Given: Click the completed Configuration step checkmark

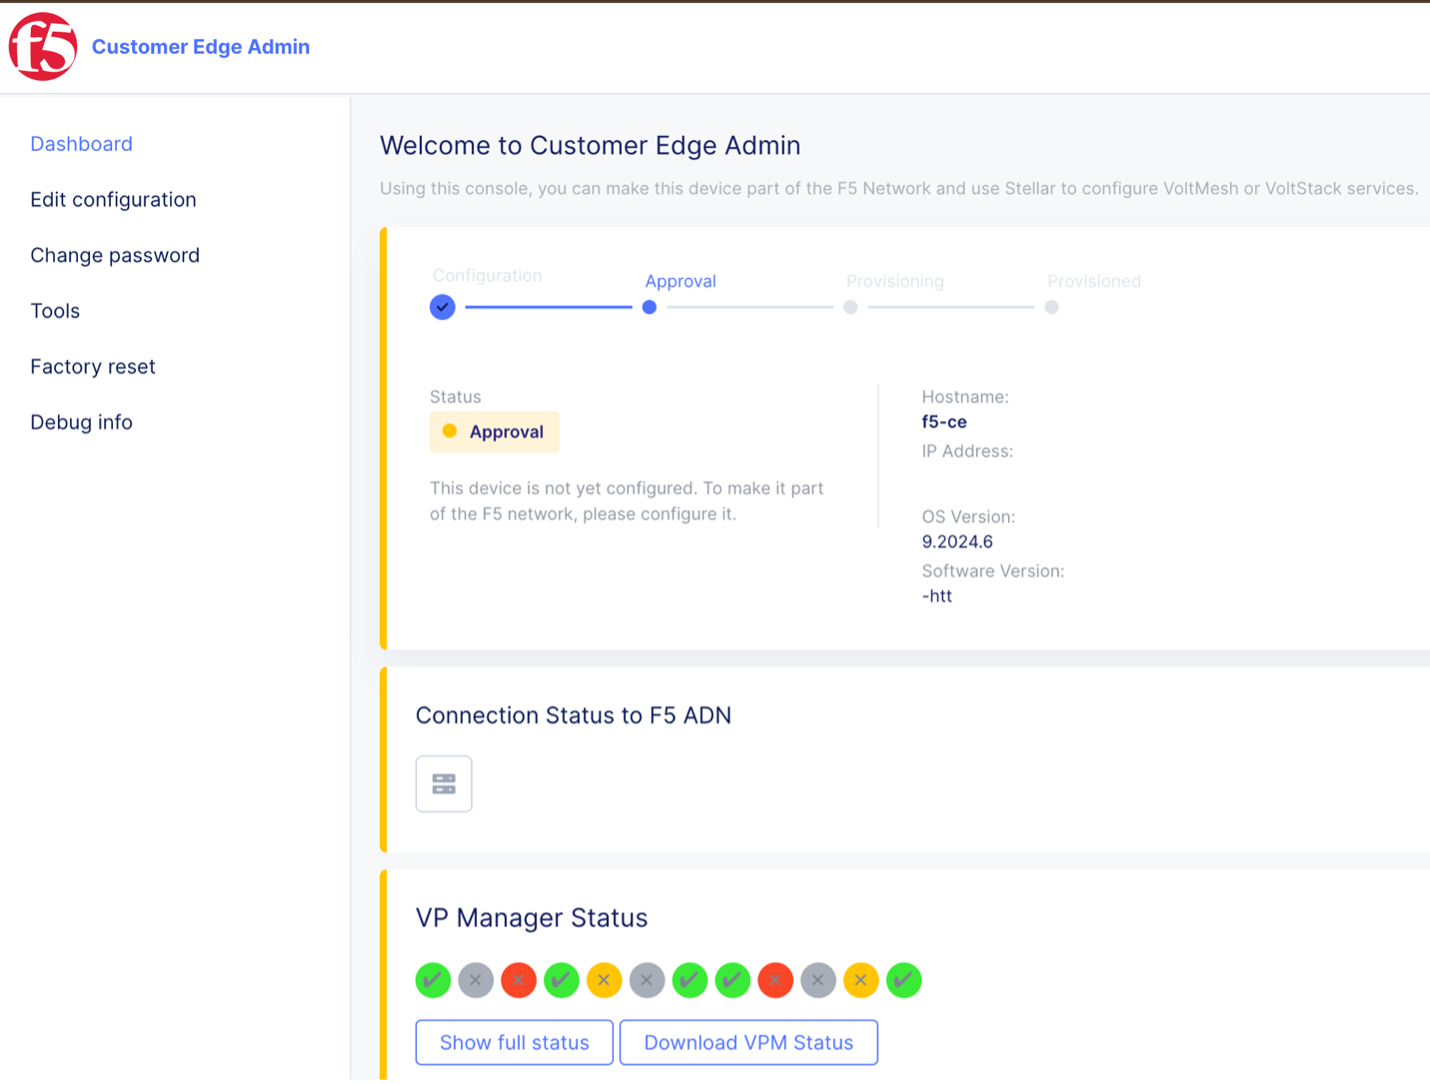Looking at the screenshot, I should (442, 307).
